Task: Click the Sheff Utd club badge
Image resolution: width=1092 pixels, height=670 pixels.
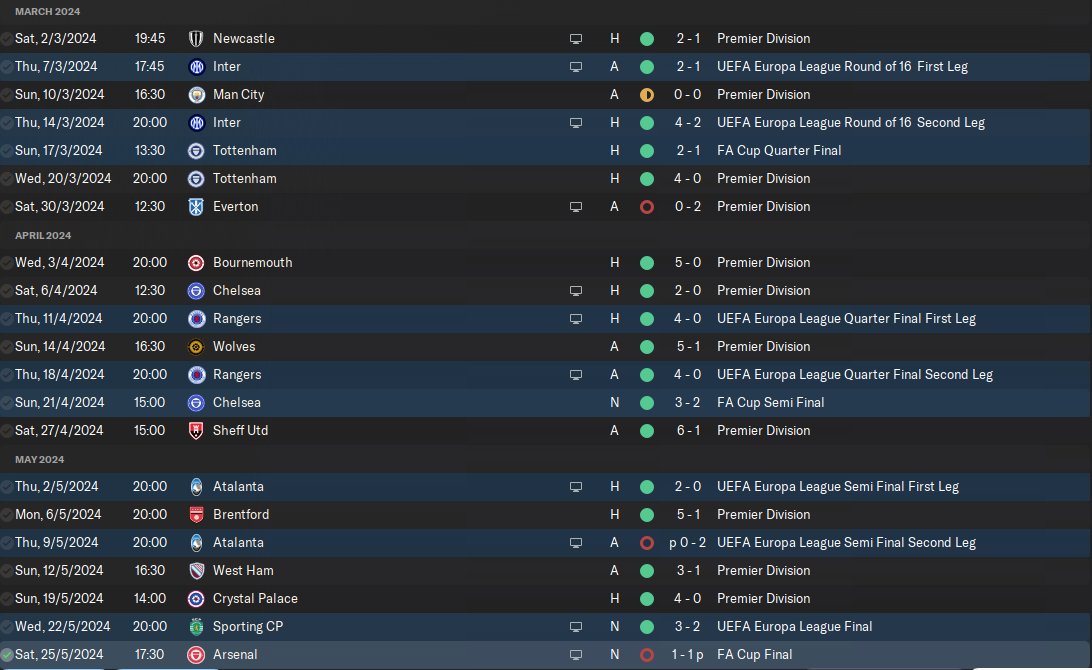Action: pos(196,430)
